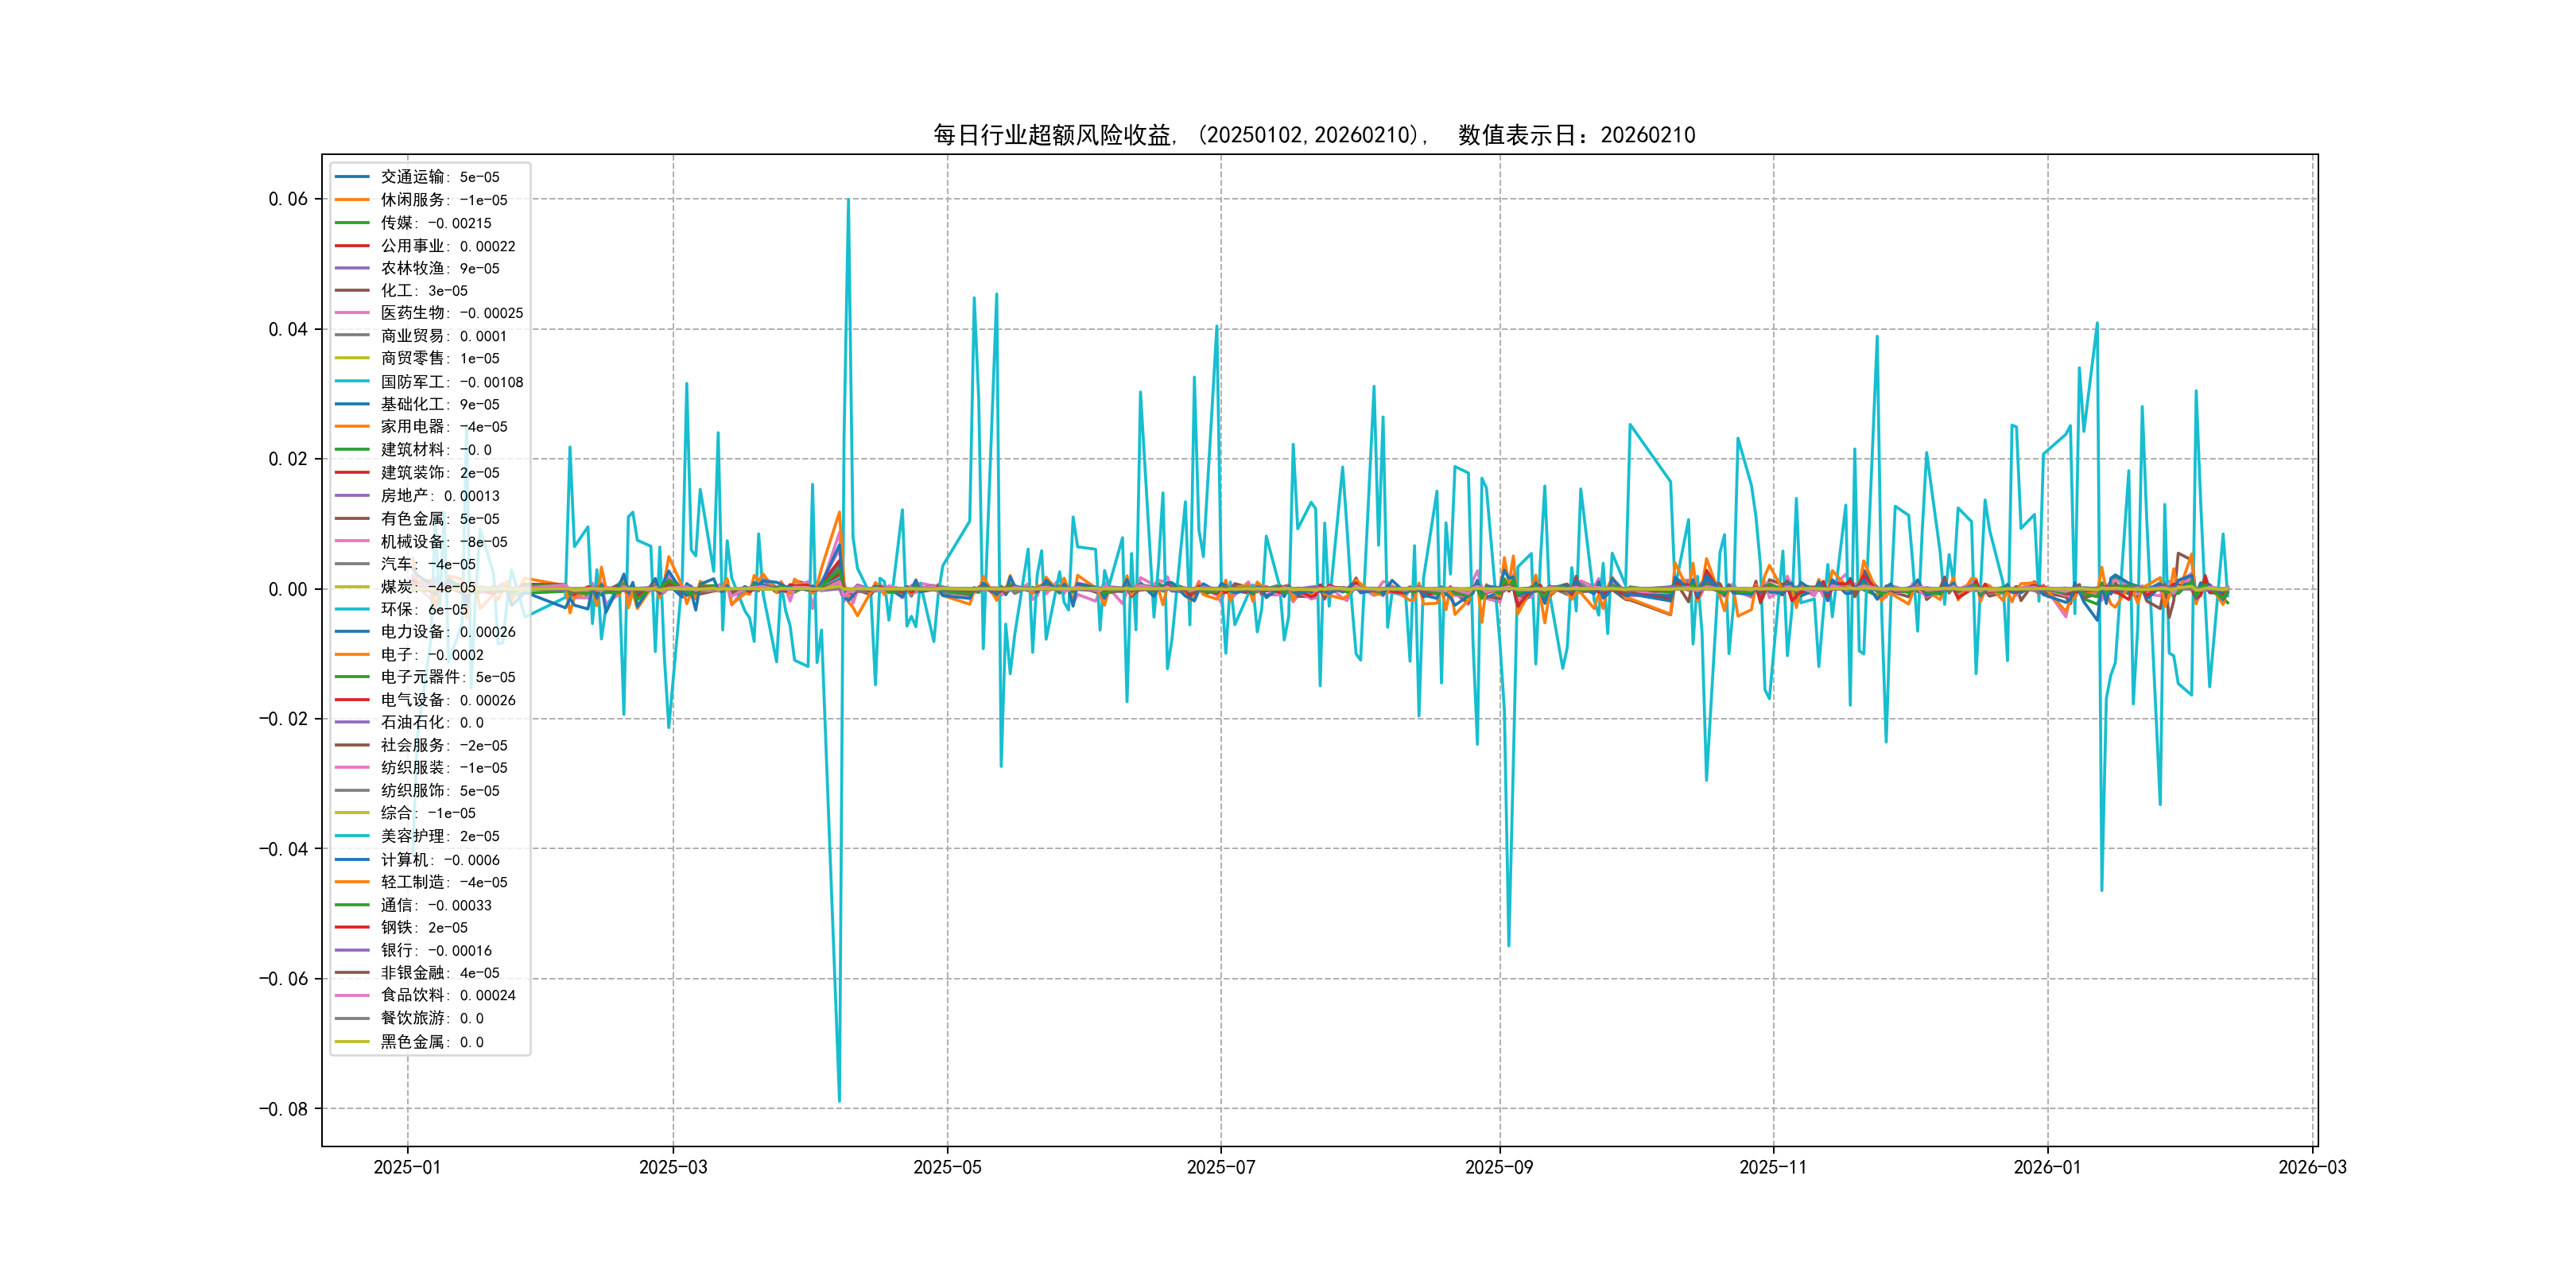
Task: Click the 2025-01 x-axis tick label
Action: [x=407, y=1167]
